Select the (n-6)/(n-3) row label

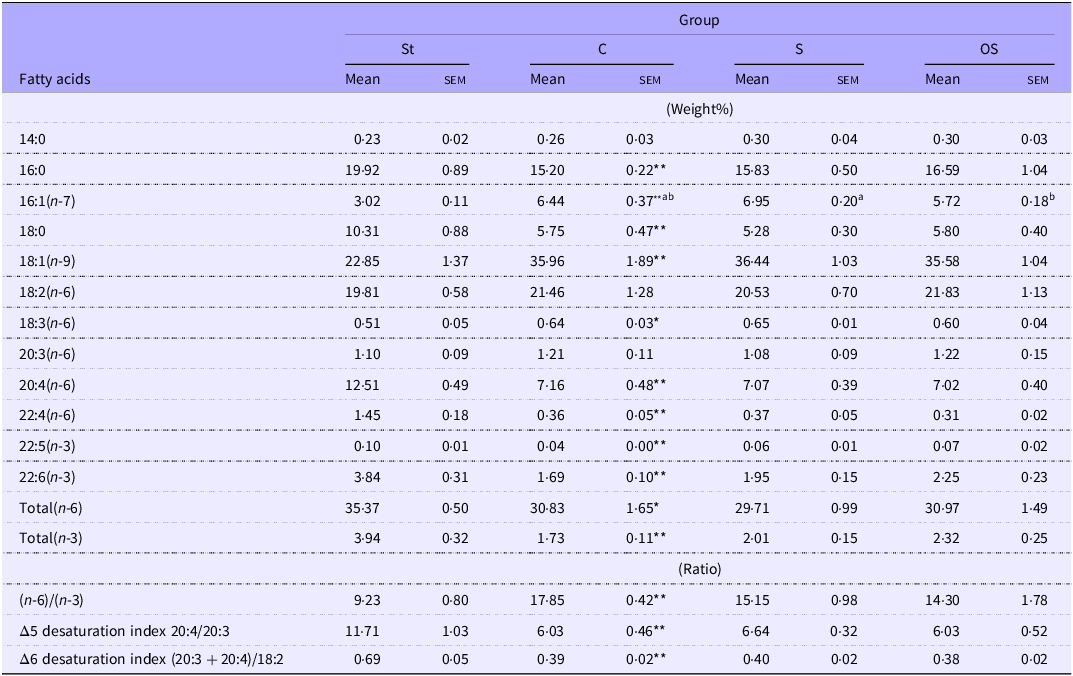click(51, 600)
